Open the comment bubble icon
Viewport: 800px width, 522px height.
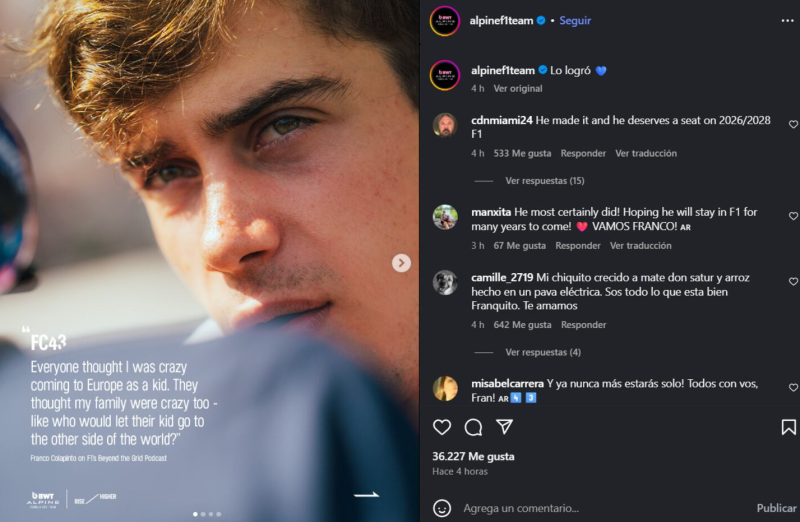(x=473, y=427)
